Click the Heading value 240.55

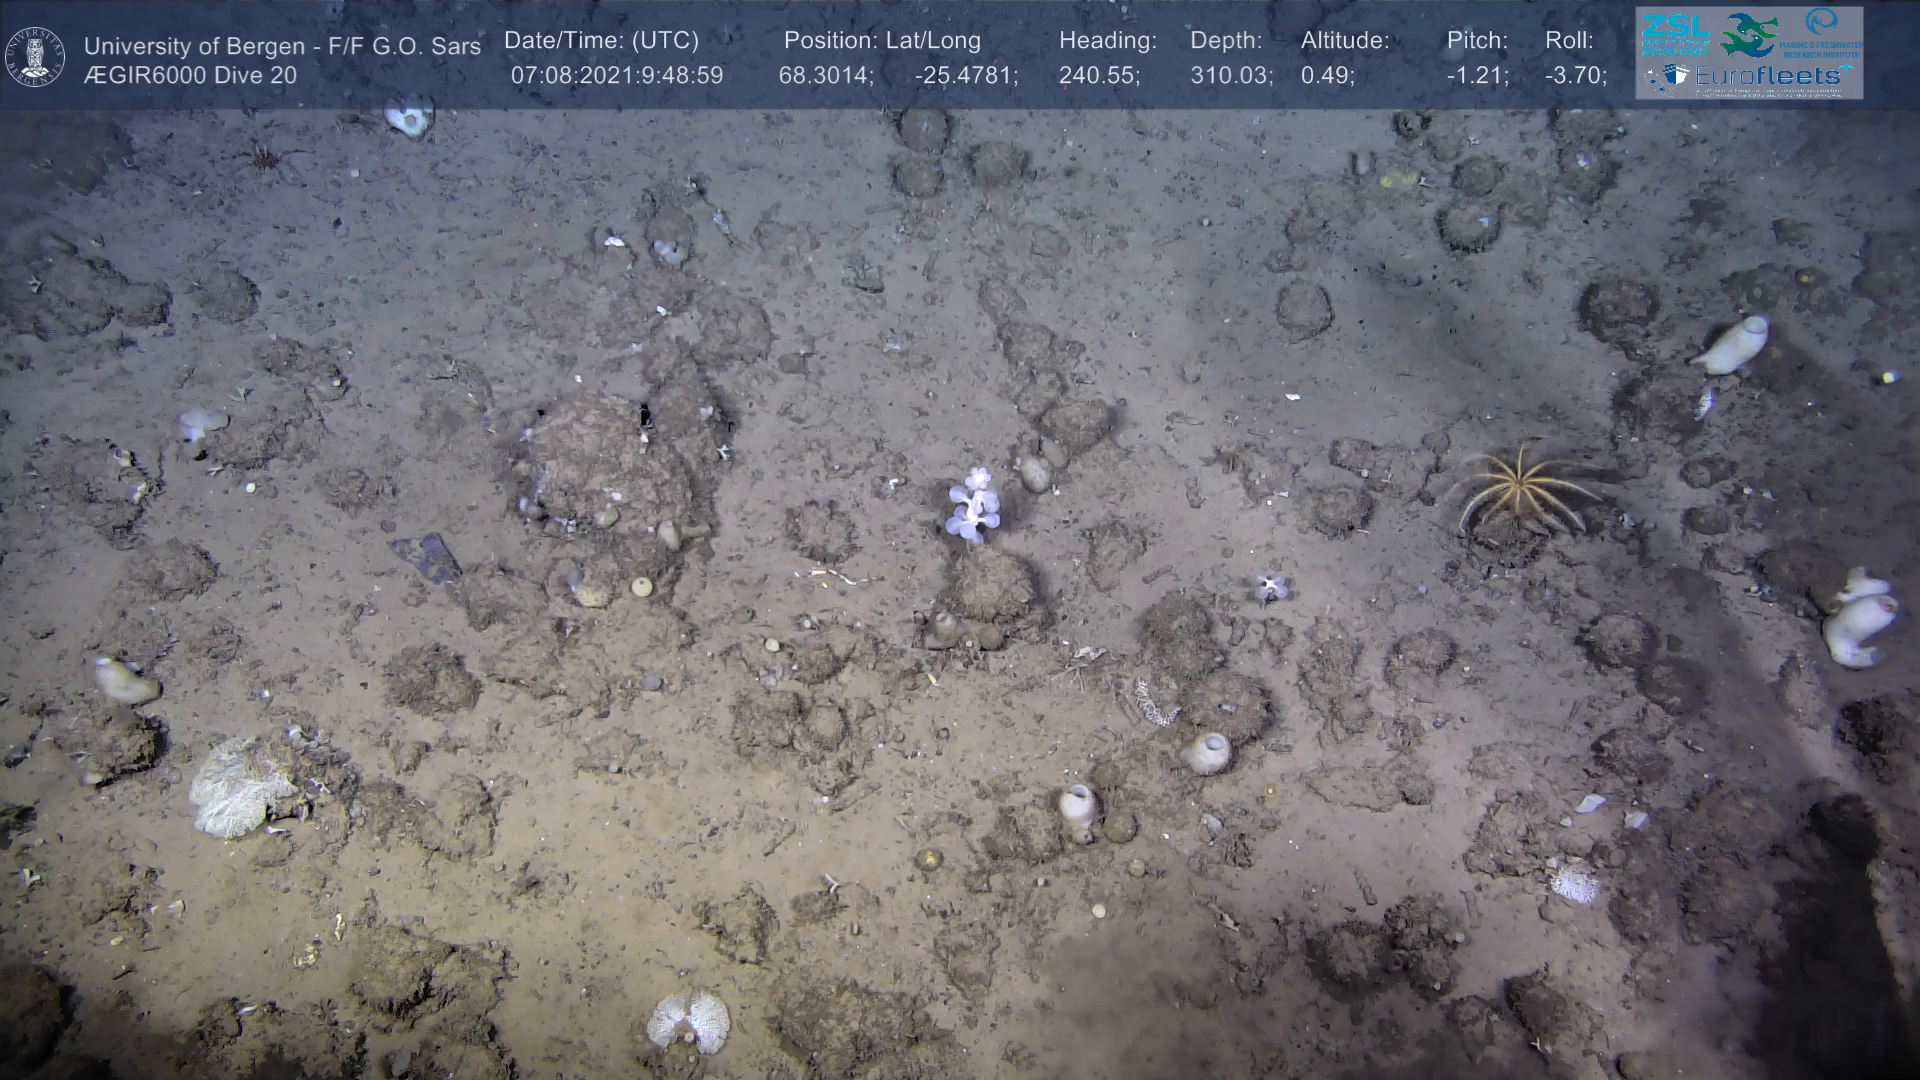(x=1099, y=76)
